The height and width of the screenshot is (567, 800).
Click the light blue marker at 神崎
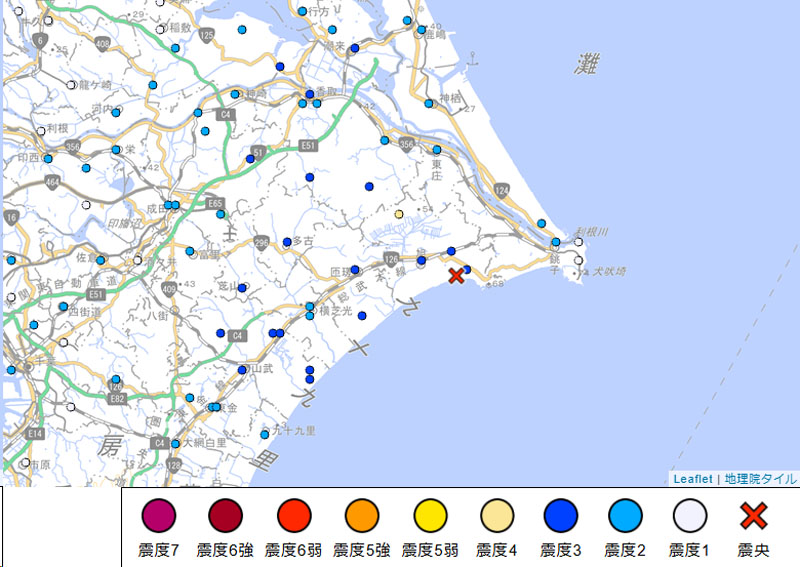pyautogui.click(x=235, y=94)
